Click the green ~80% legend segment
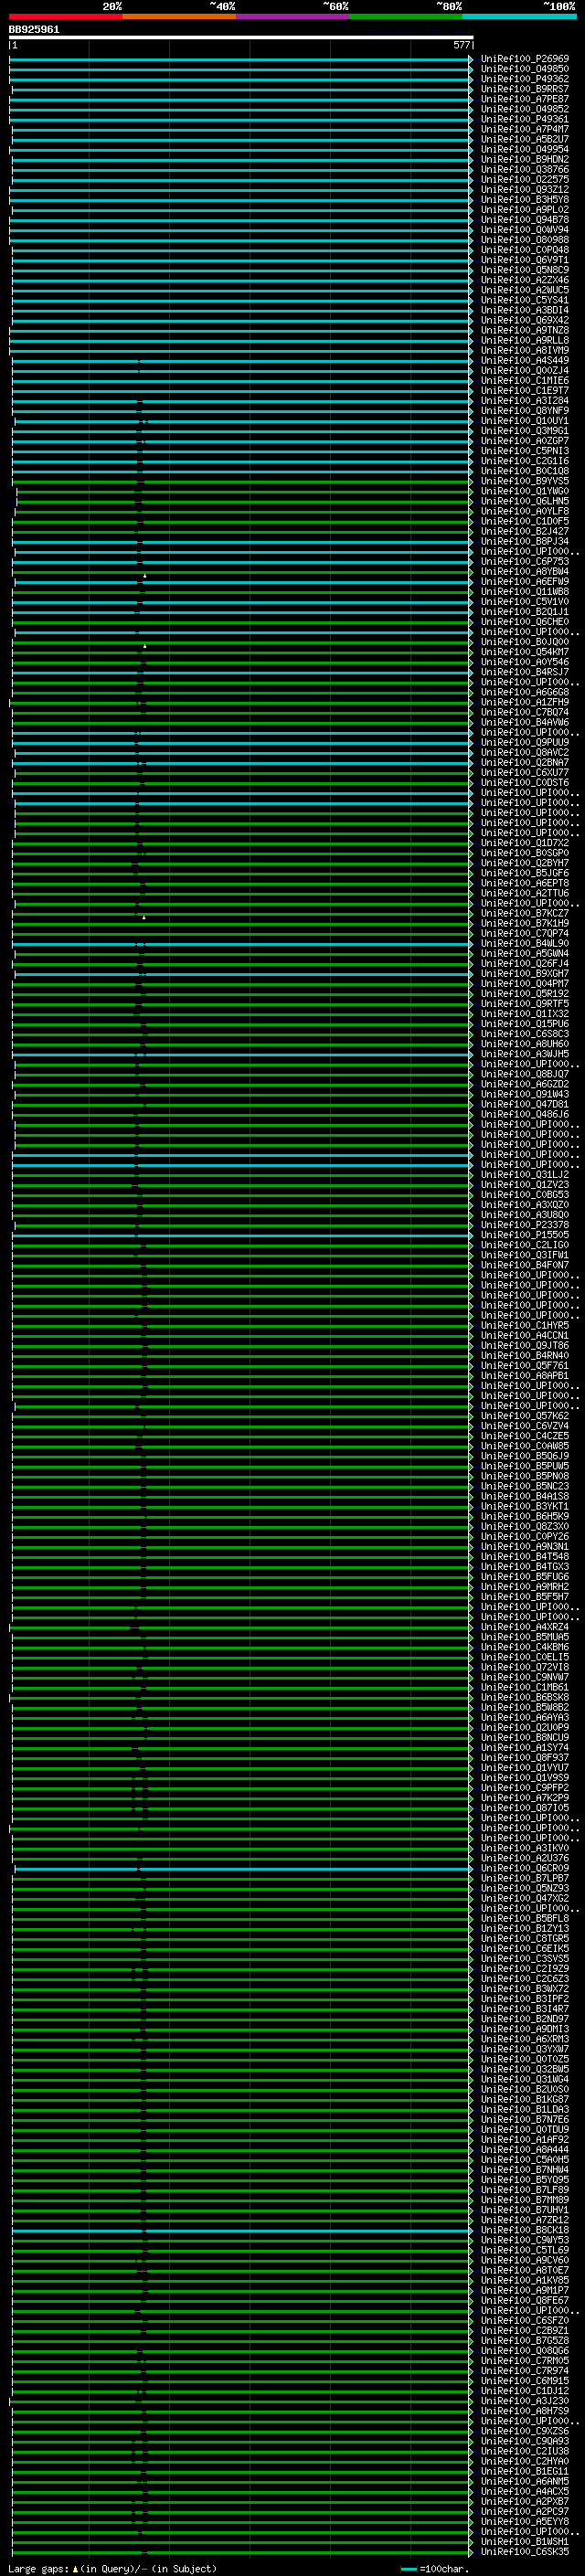Viewport: 585px width, 2576px height. [x=406, y=16]
